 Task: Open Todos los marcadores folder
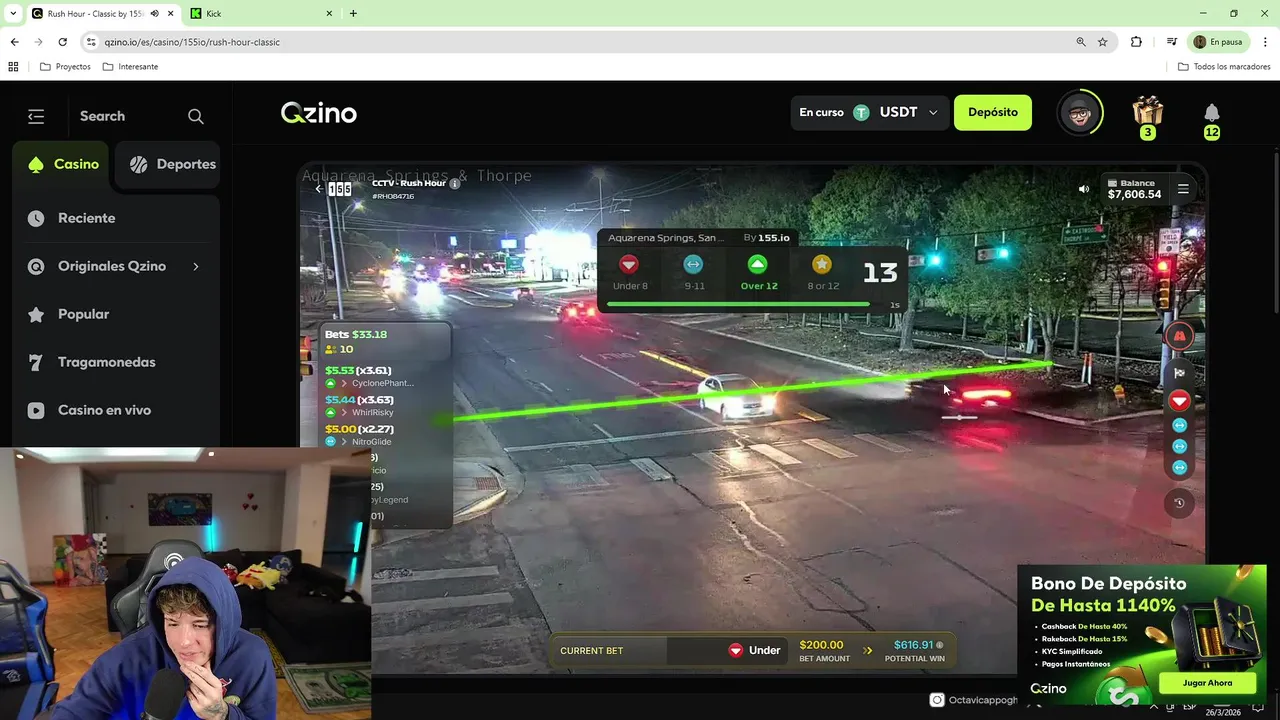[1224, 67]
